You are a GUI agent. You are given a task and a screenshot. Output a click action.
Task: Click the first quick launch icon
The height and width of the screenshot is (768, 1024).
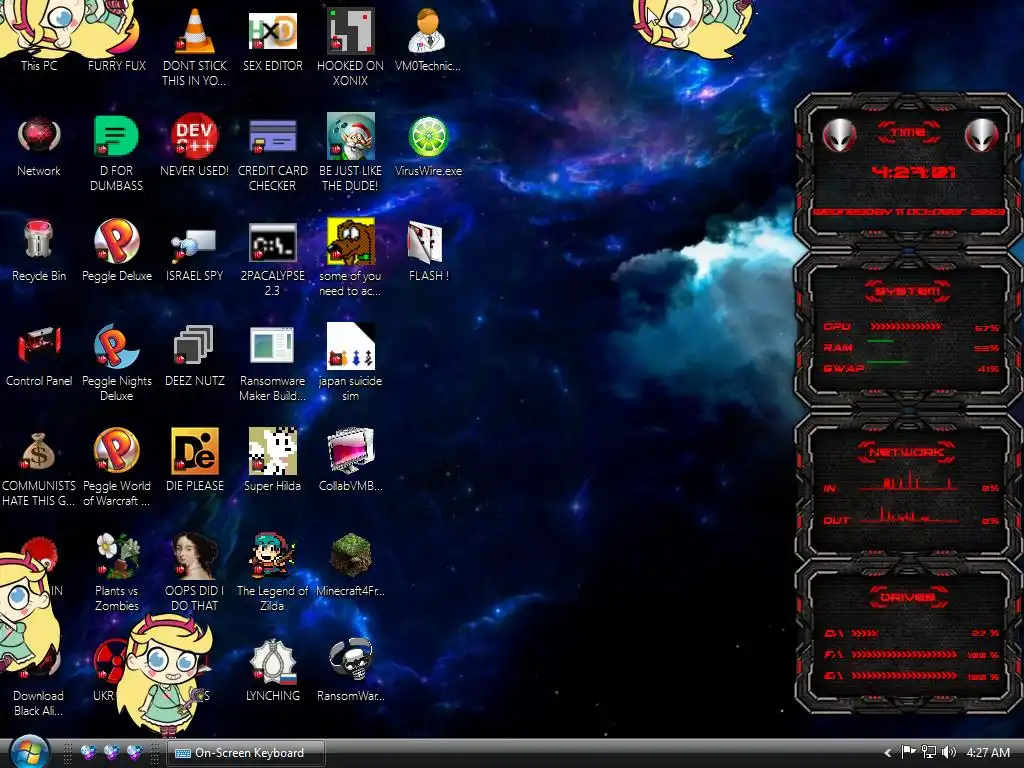click(x=88, y=752)
